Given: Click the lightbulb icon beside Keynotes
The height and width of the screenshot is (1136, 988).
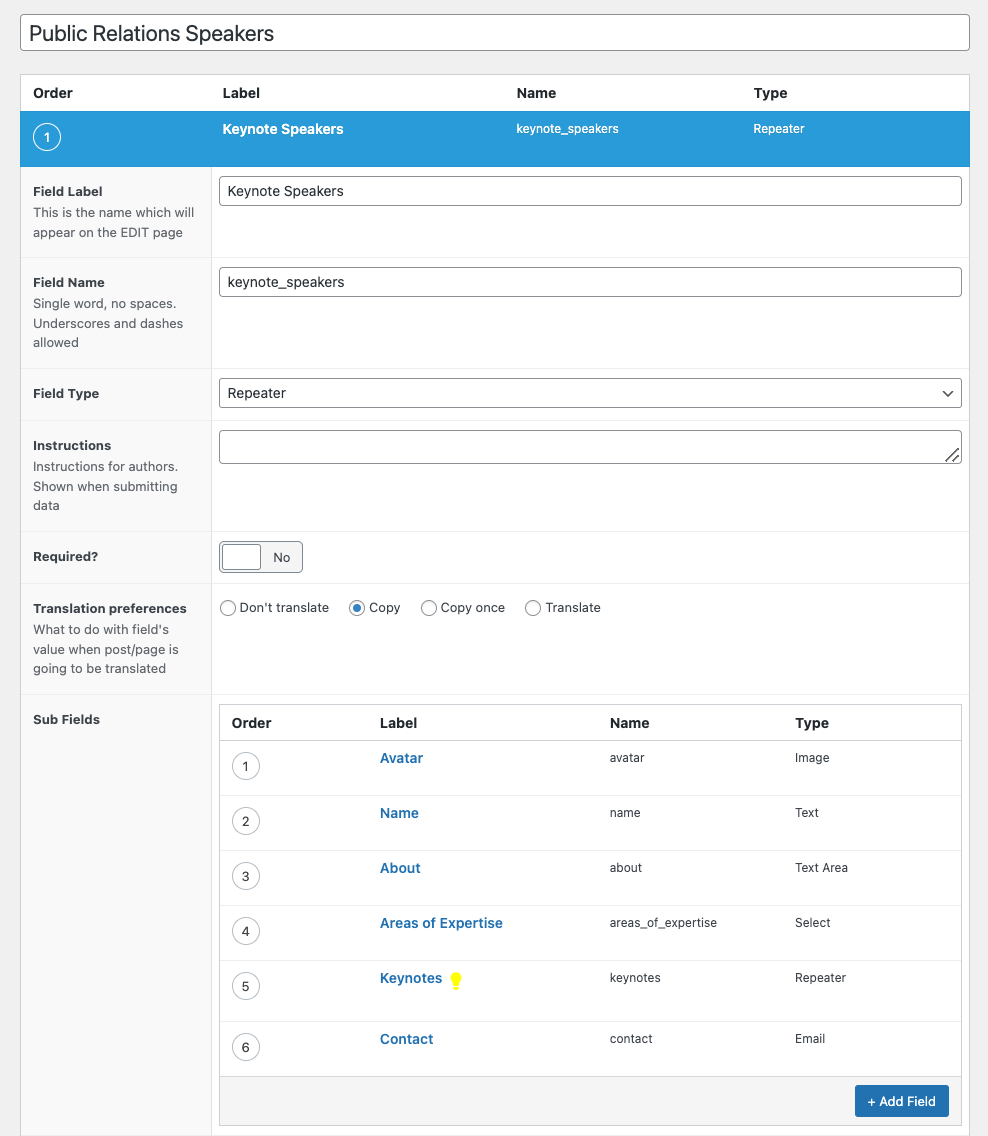Looking at the screenshot, I should click(456, 981).
